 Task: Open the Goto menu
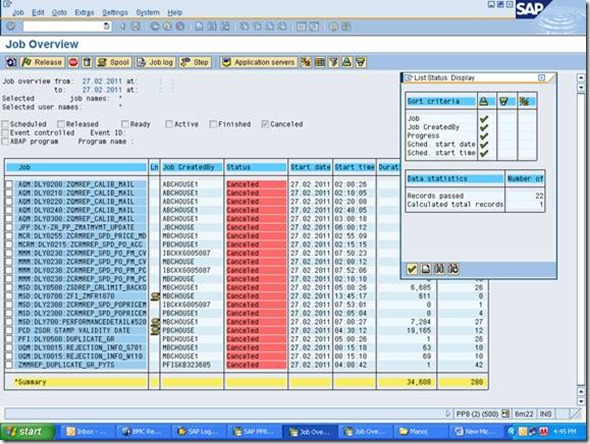click(x=59, y=12)
